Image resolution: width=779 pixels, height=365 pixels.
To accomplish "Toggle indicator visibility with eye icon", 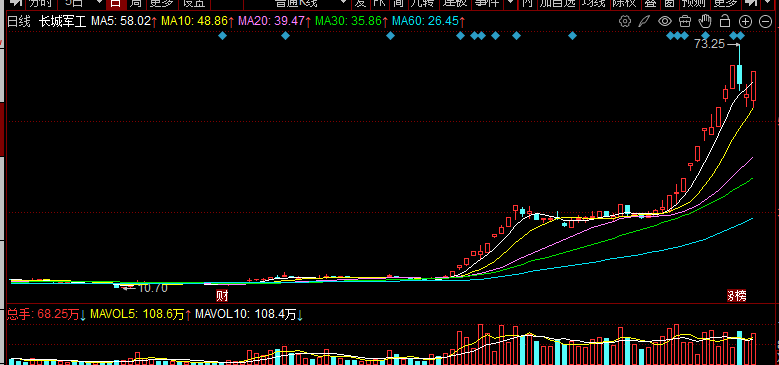I will point(665,21).
